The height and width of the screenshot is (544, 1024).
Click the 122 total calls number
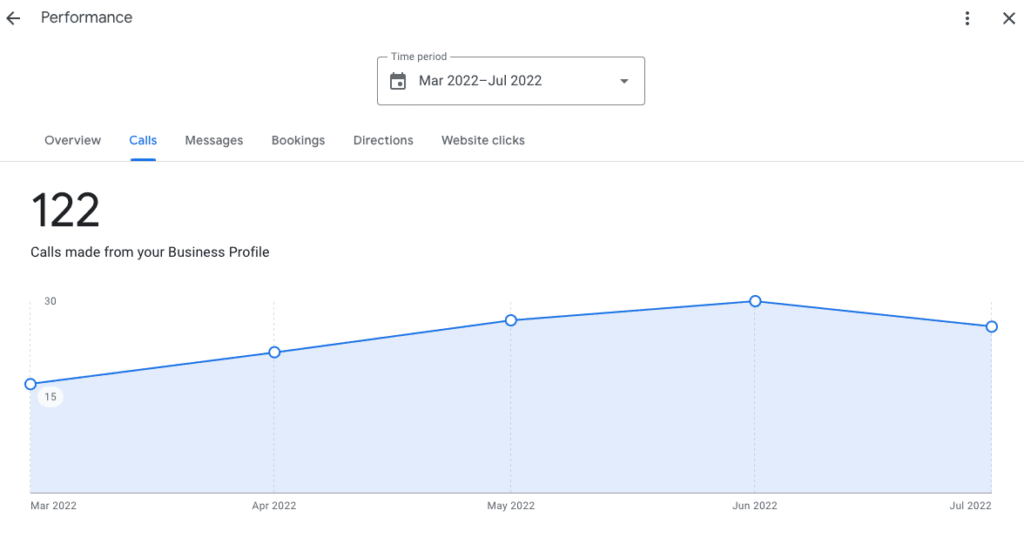65,210
